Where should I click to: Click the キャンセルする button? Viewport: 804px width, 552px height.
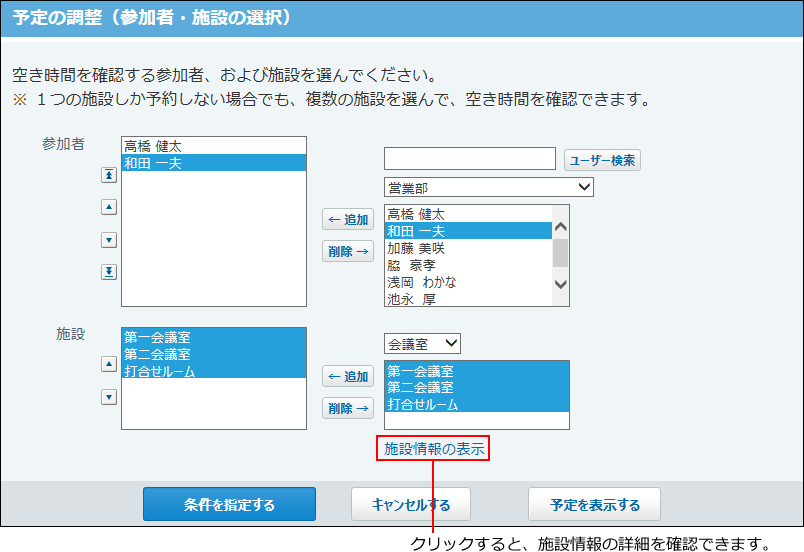pyautogui.click(x=411, y=504)
